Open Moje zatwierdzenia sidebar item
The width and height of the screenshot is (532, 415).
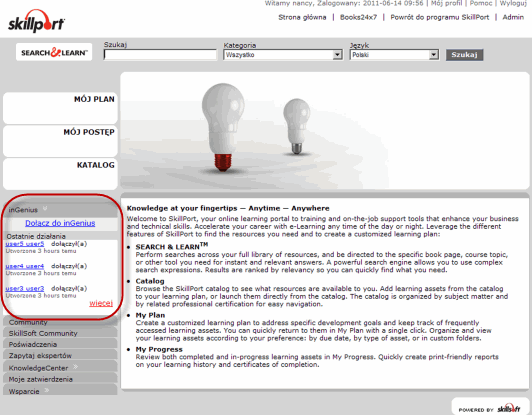pos(60,379)
